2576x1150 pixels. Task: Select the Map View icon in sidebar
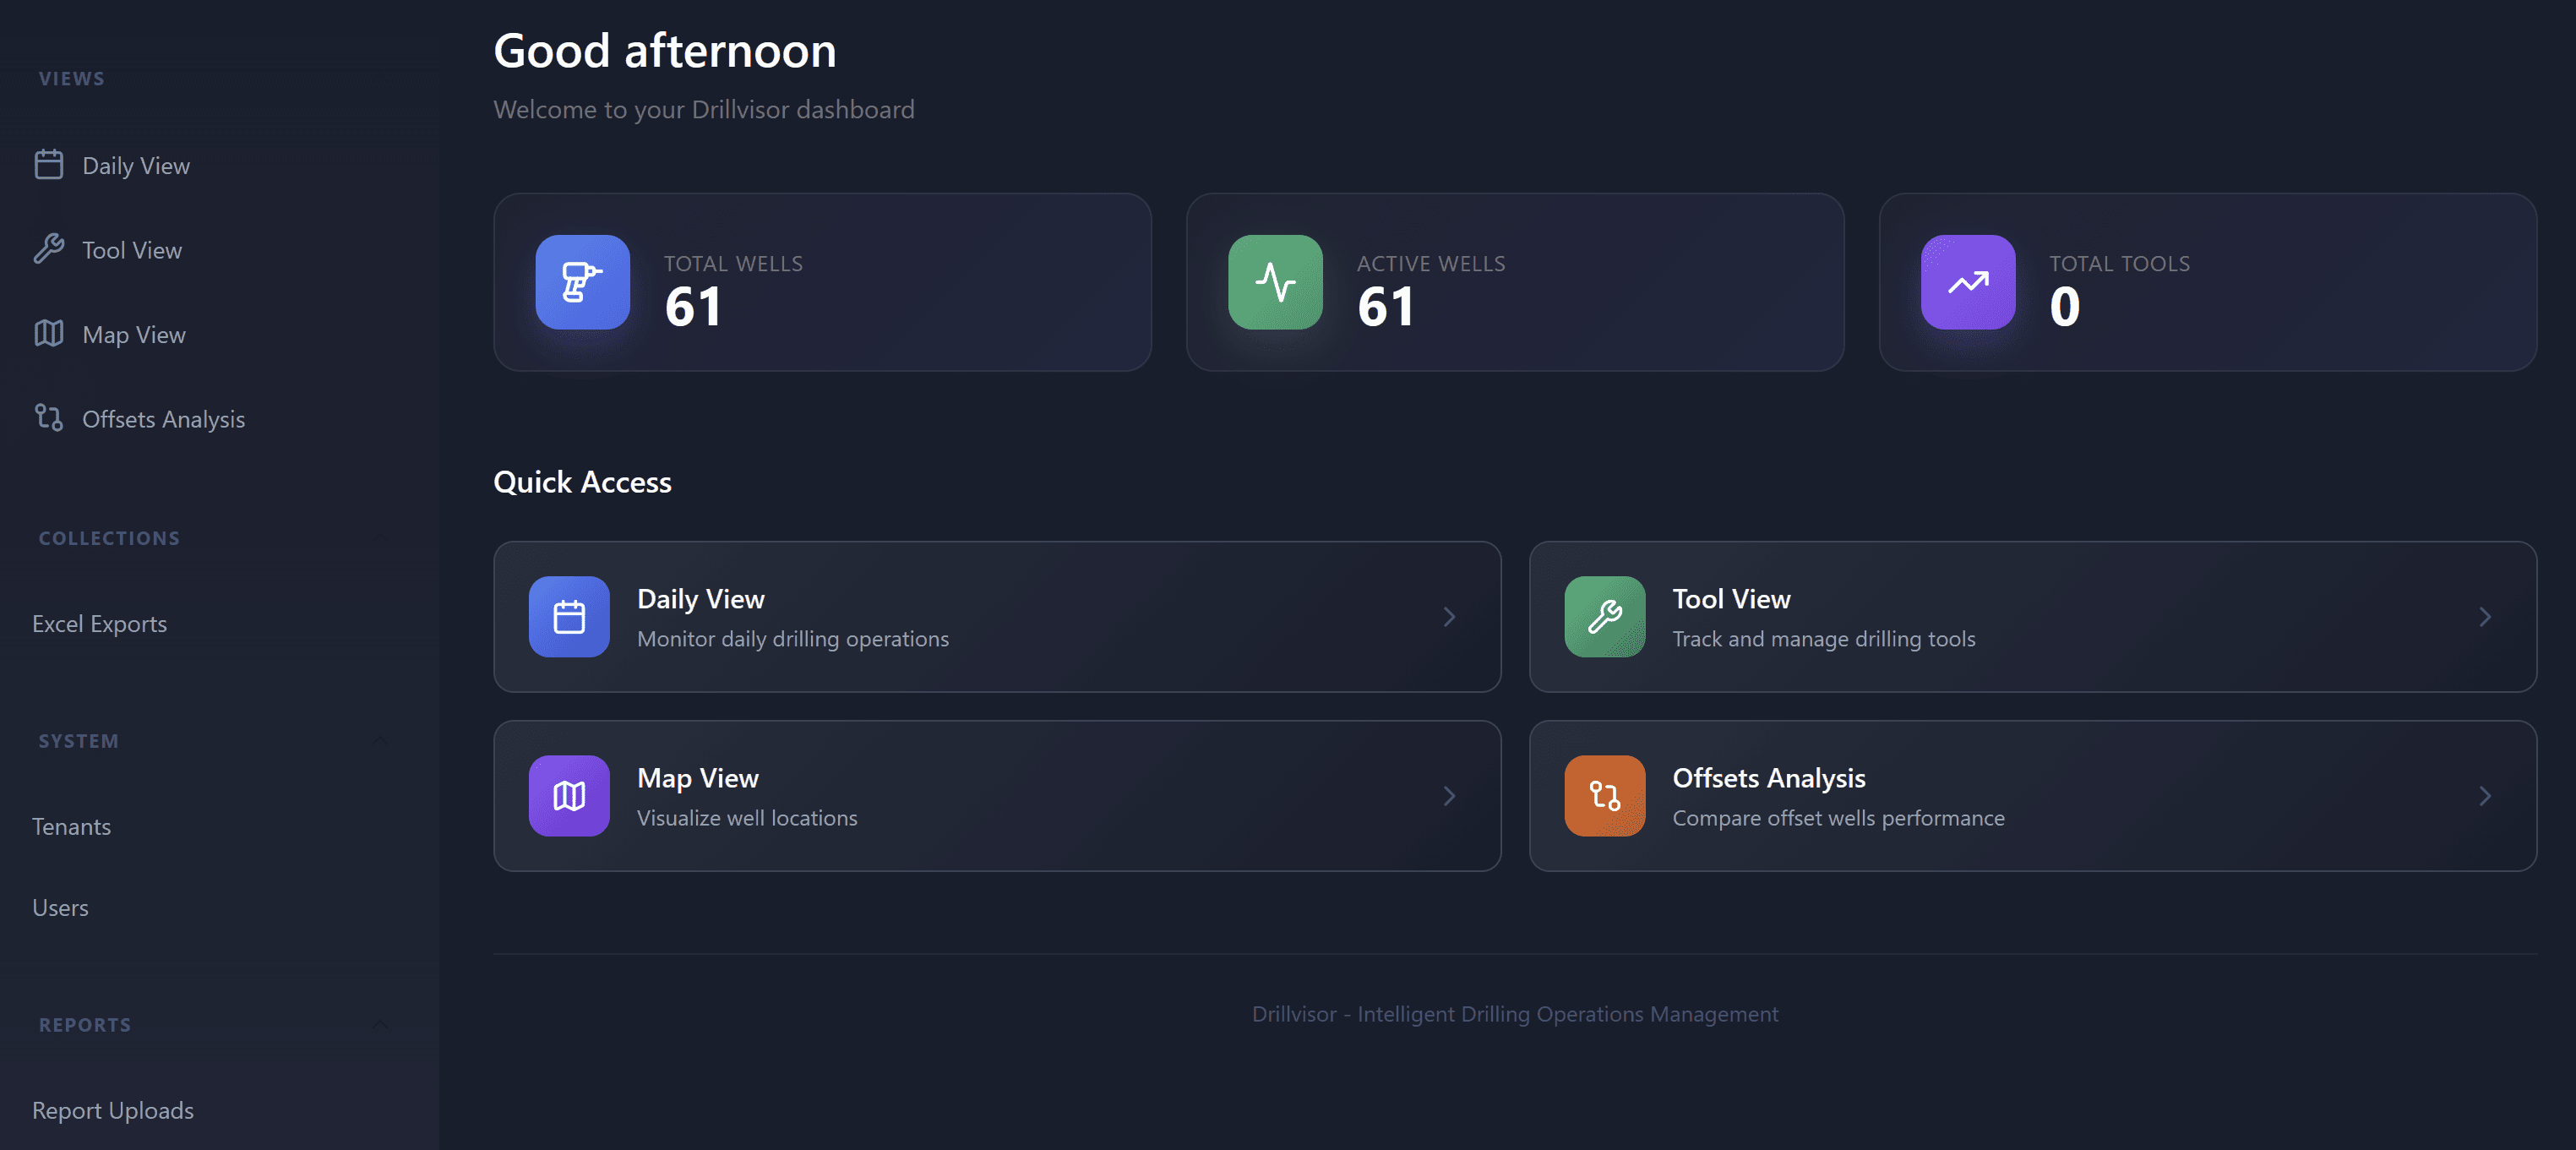[48, 334]
